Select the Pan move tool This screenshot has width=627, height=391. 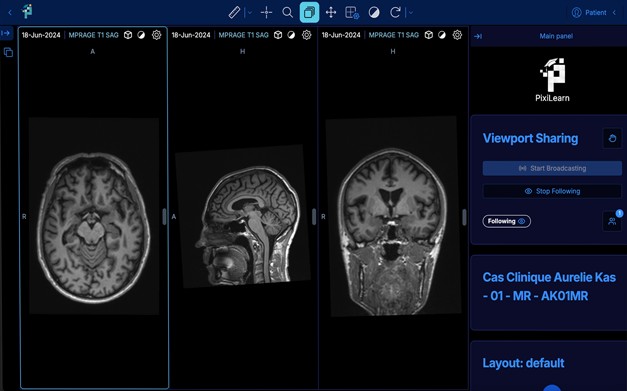click(x=331, y=12)
